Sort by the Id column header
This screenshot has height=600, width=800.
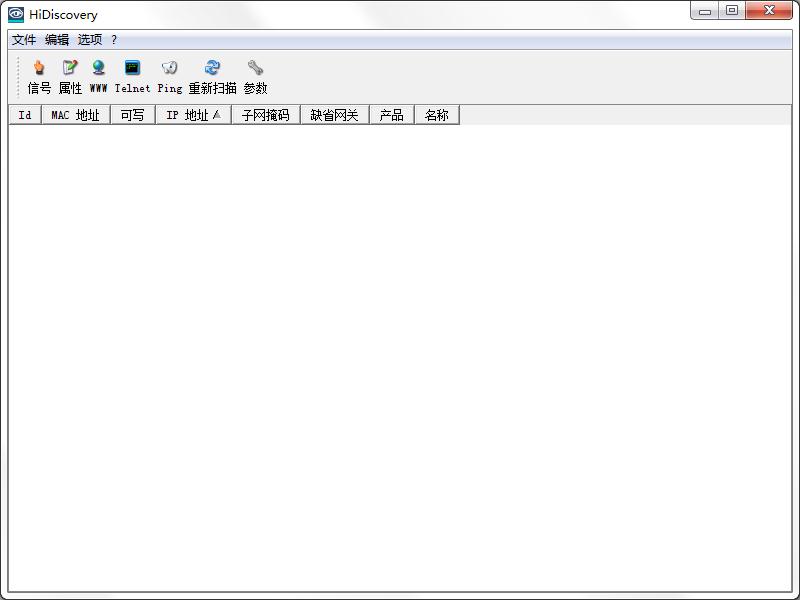[x=25, y=115]
